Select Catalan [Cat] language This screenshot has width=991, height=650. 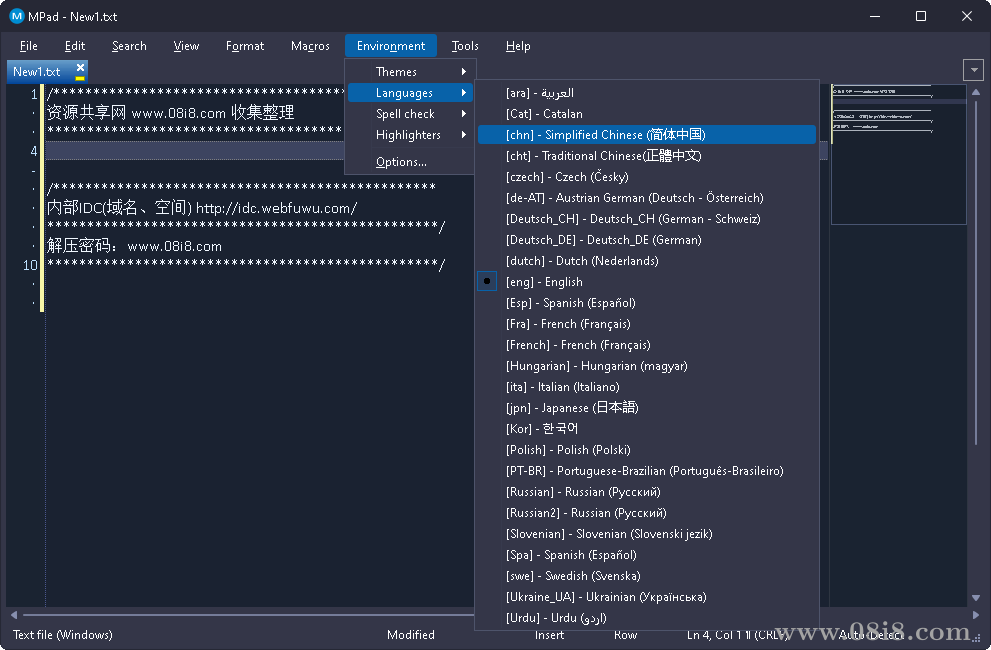click(647, 114)
